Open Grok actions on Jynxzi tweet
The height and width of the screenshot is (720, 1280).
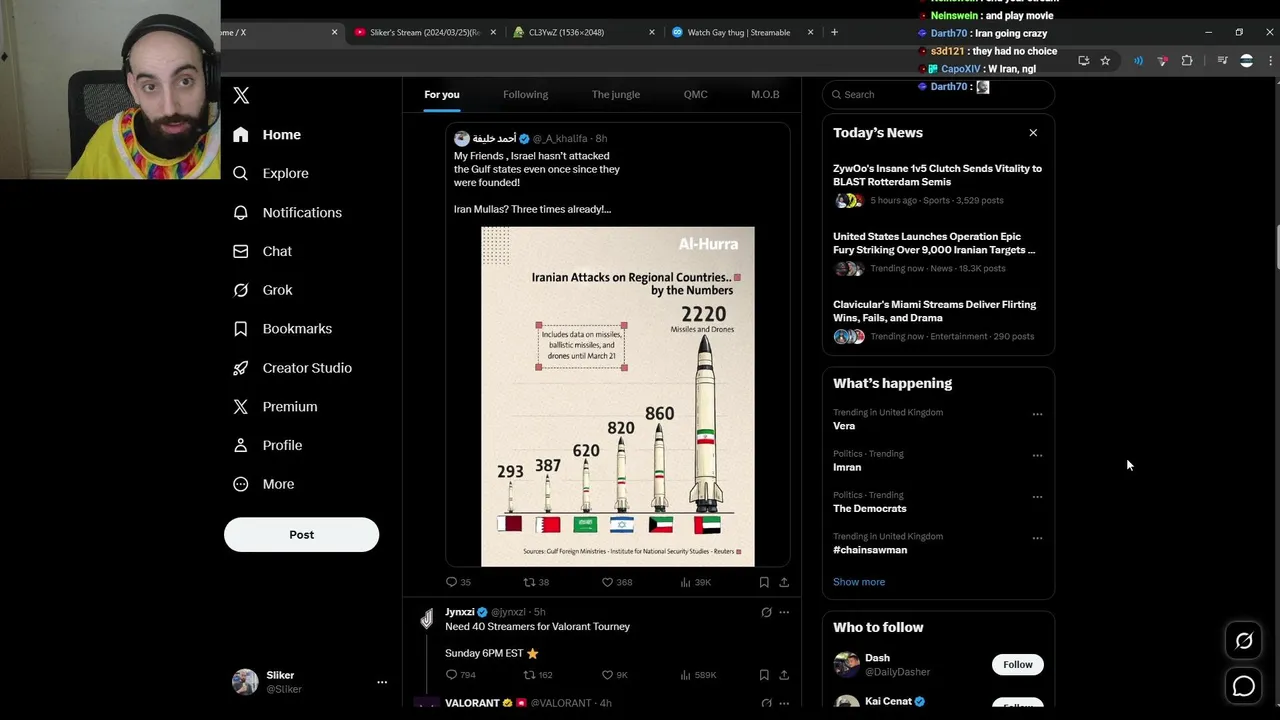[766, 612]
